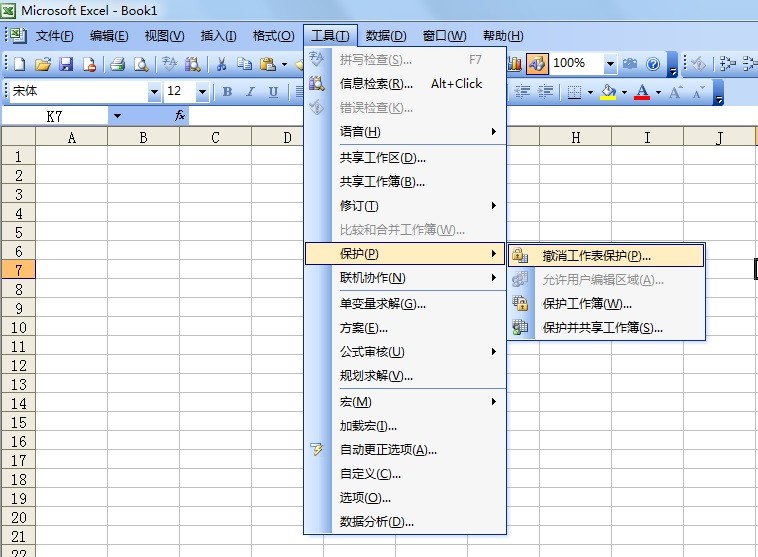Click the Spelling check toolbar icon
Screen dimensions: 758x557
click(x=169, y=64)
